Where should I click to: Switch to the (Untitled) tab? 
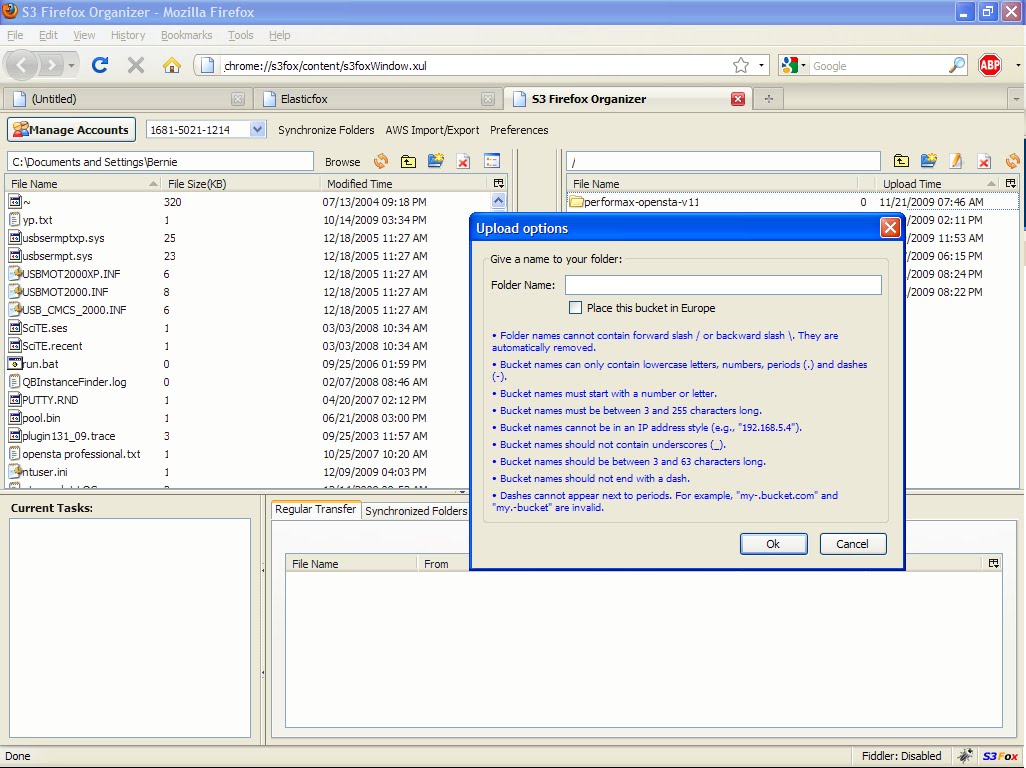pos(128,99)
